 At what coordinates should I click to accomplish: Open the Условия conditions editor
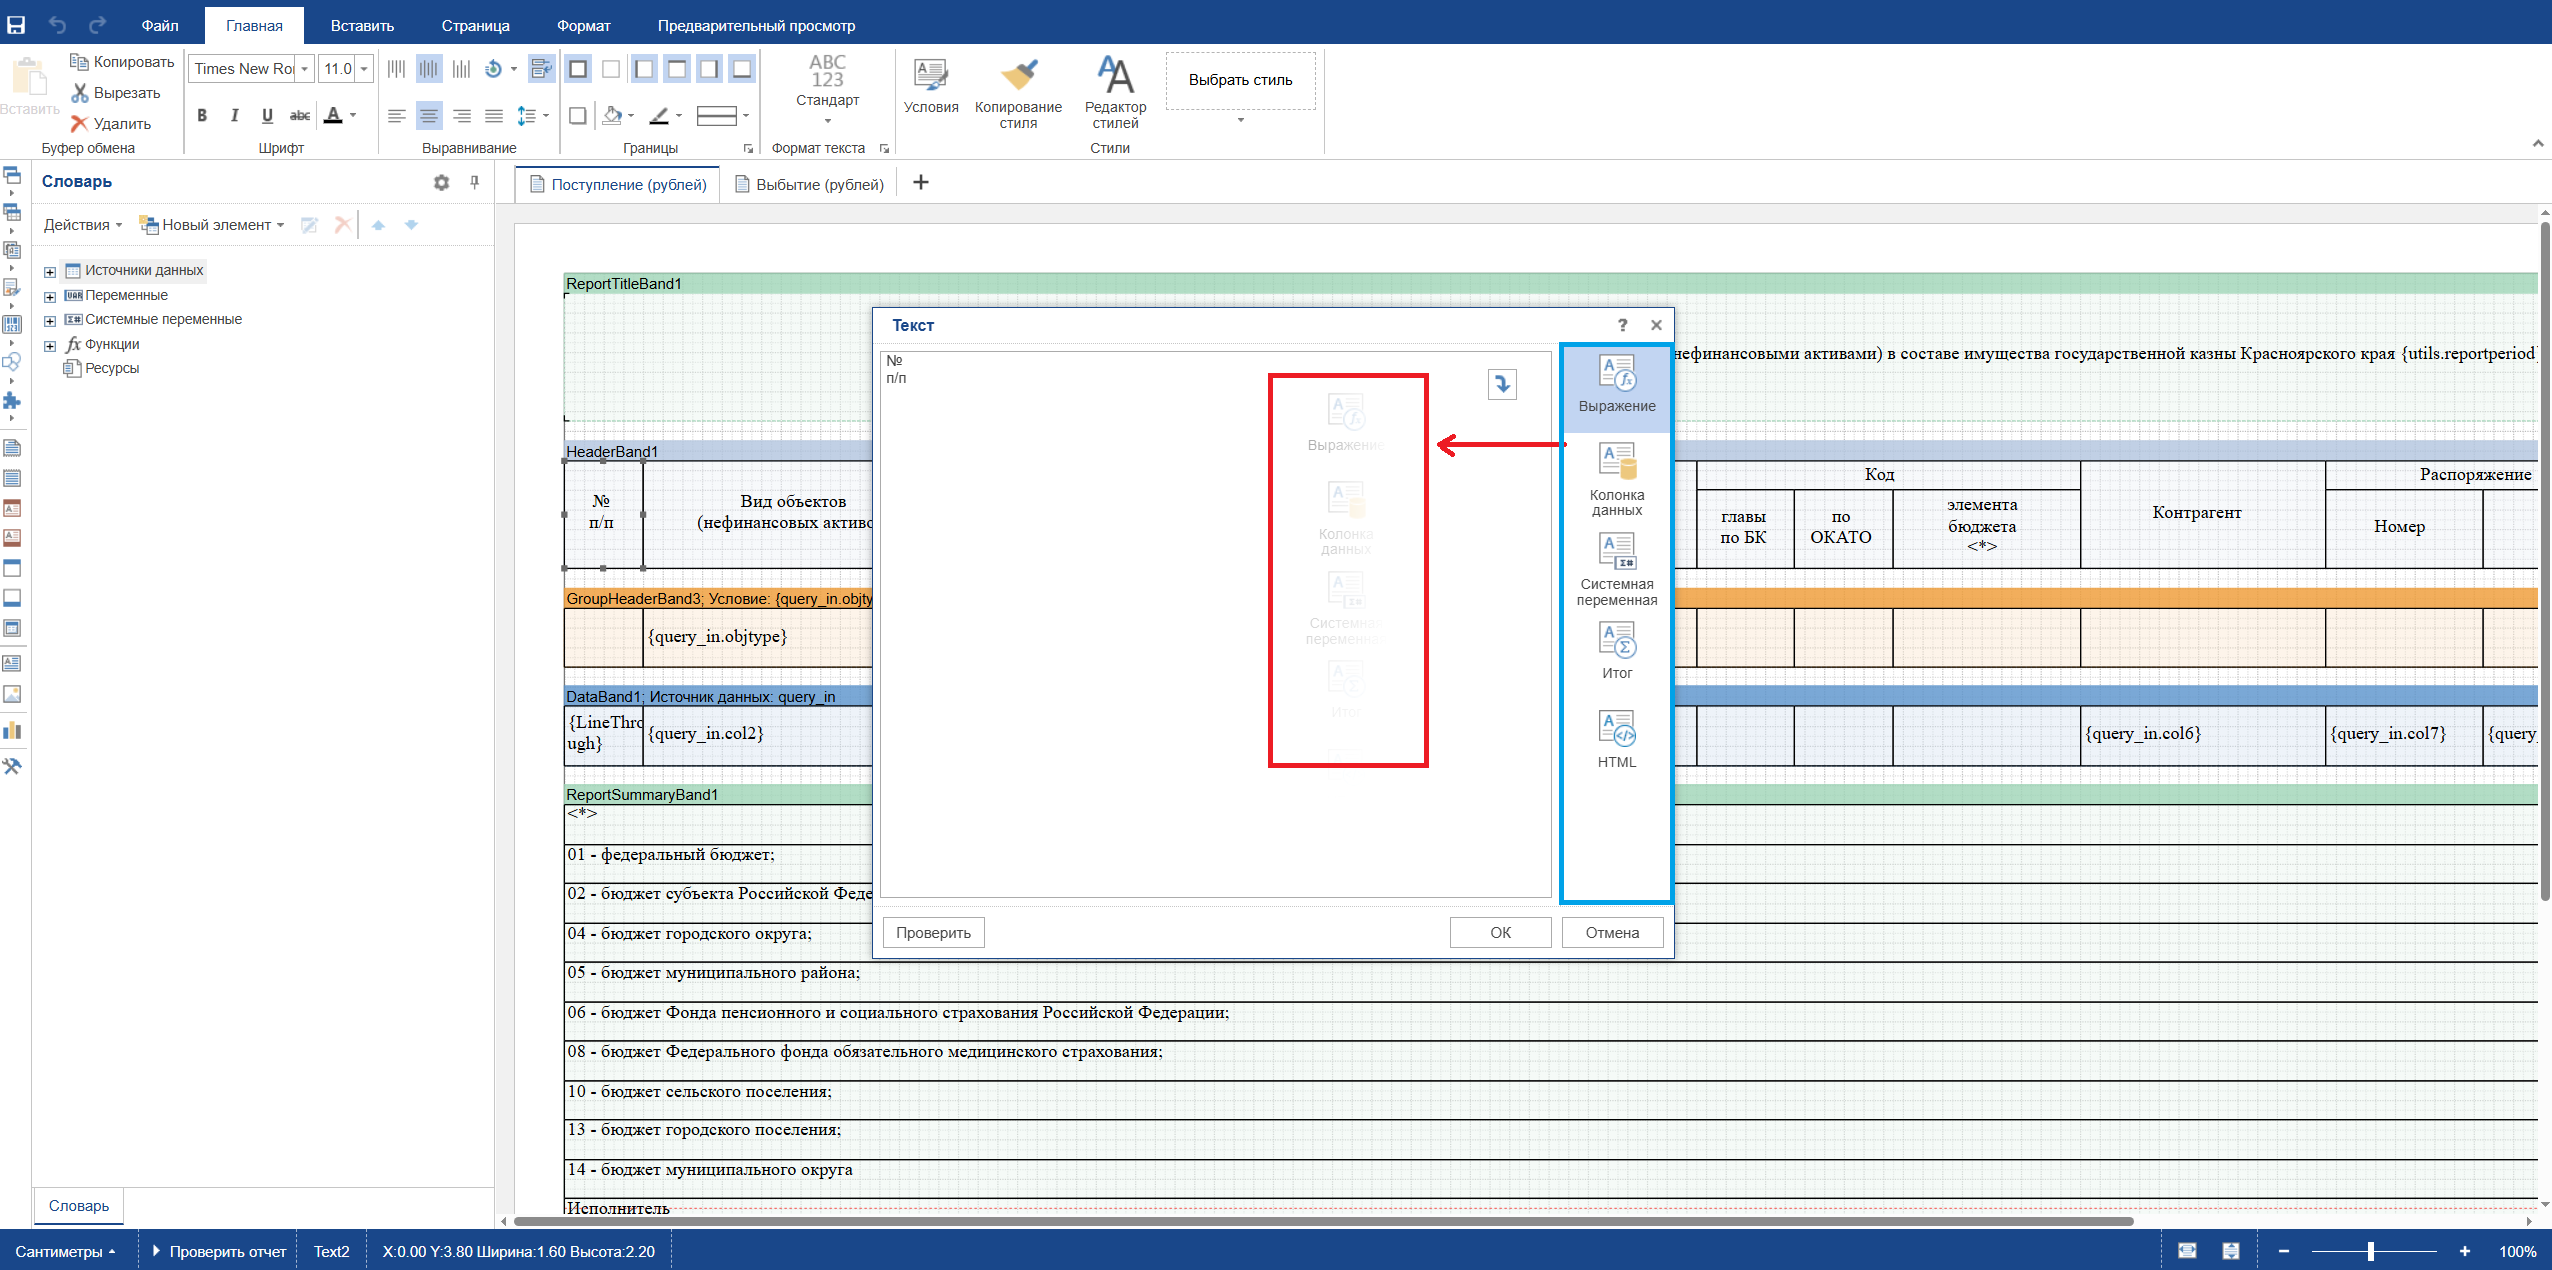pyautogui.click(x=931, y=87)
